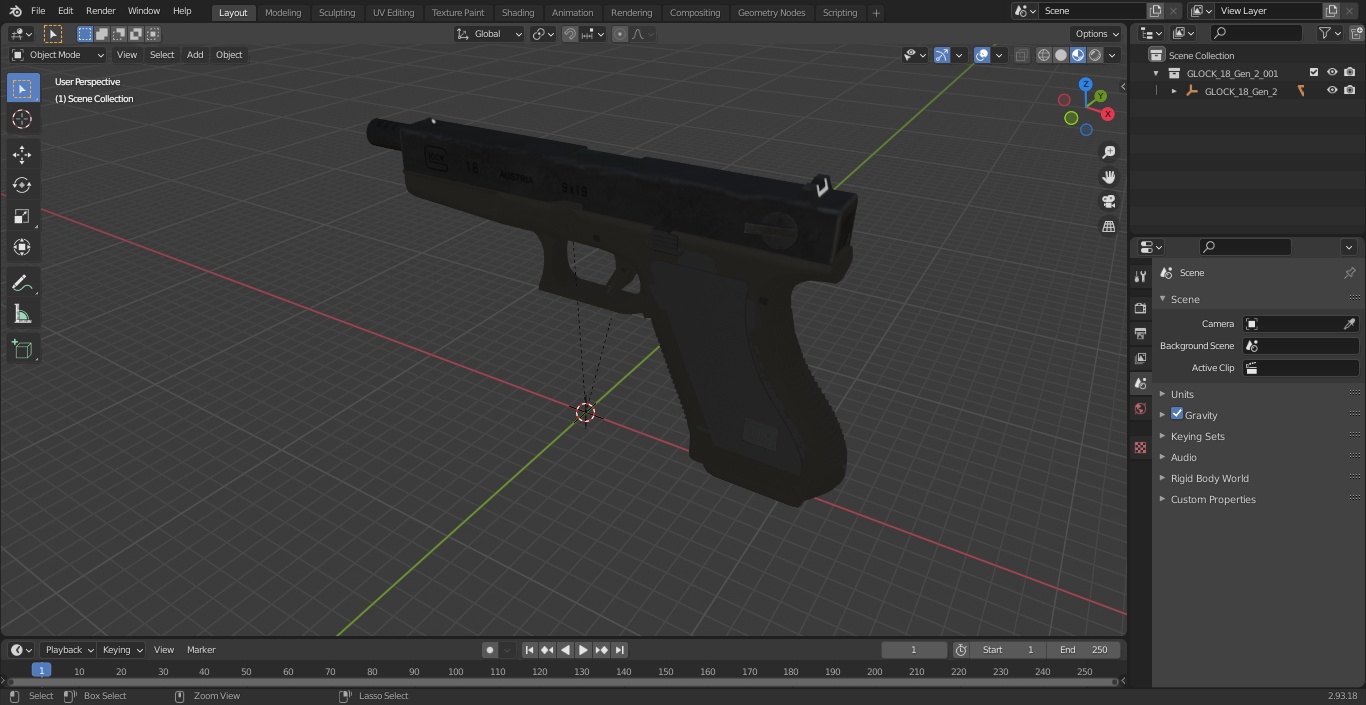Activate the Move tool
This screenshot has width=1366, height=705.
point(22,154)
